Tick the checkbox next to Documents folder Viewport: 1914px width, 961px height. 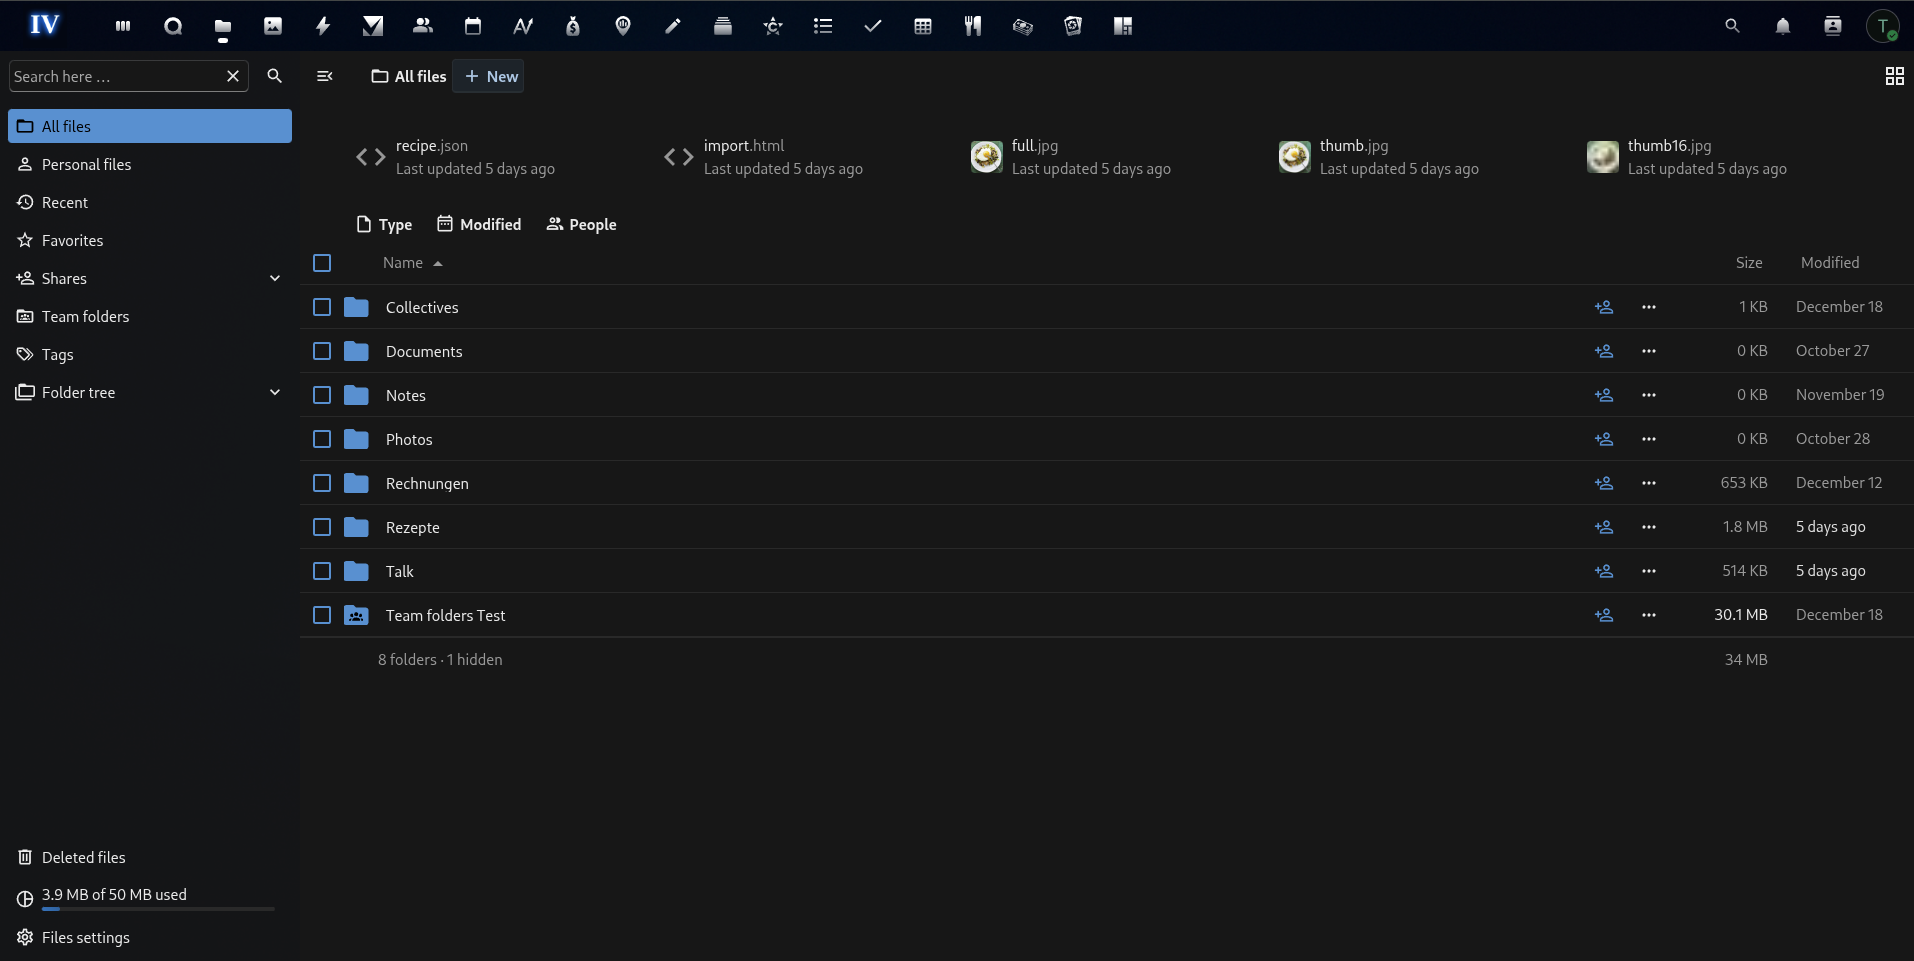click(321, 351)
